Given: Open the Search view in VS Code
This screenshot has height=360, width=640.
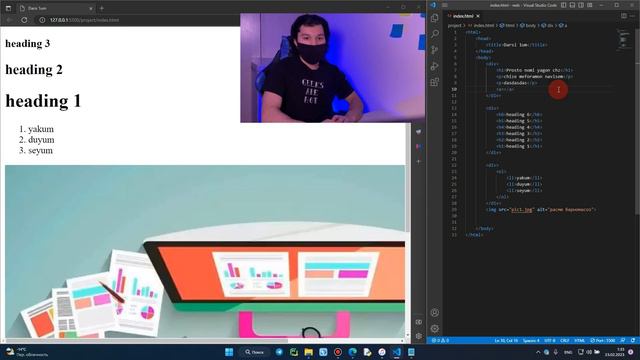Looking at the screenshot, I should (435, 34).
